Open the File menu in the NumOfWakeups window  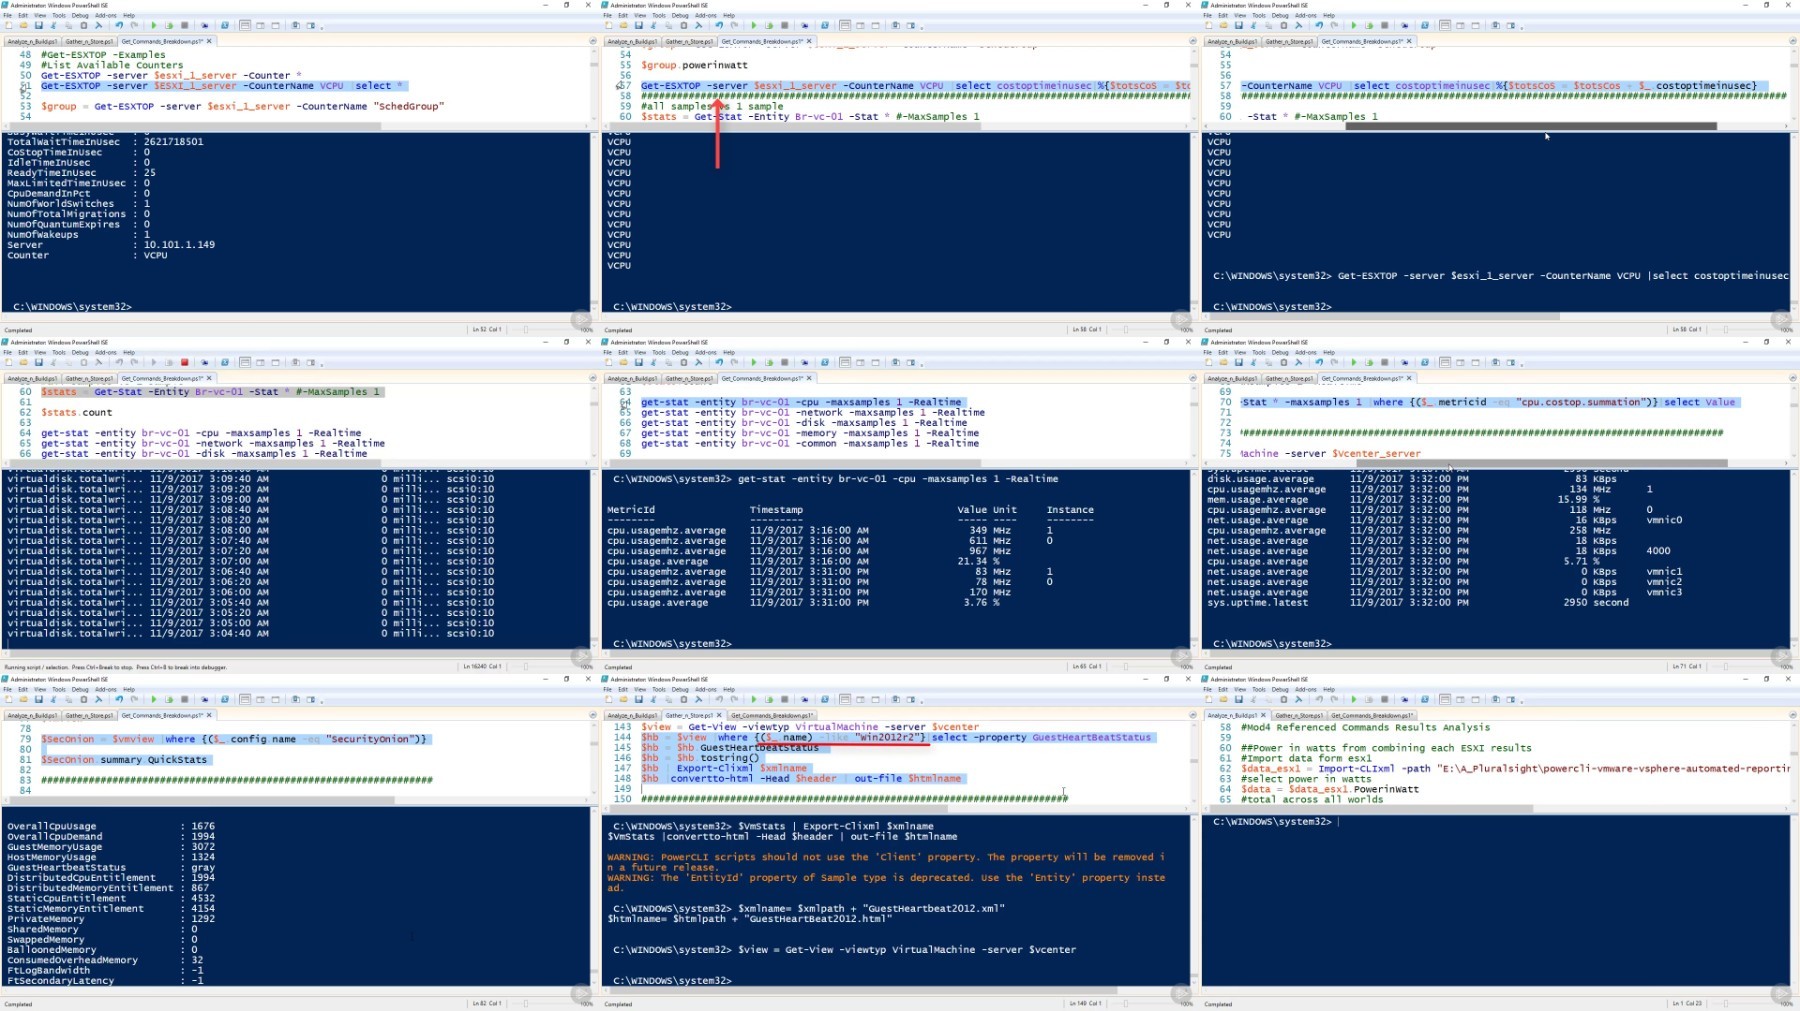pos(8,16)
